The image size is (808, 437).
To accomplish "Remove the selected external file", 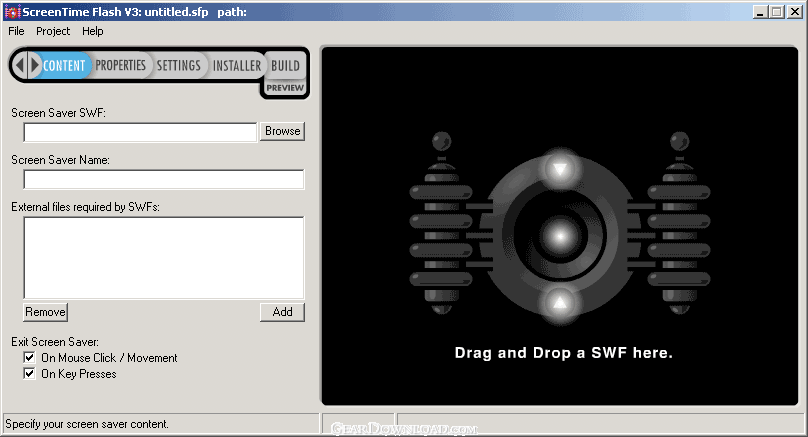I will coord(45,312).
